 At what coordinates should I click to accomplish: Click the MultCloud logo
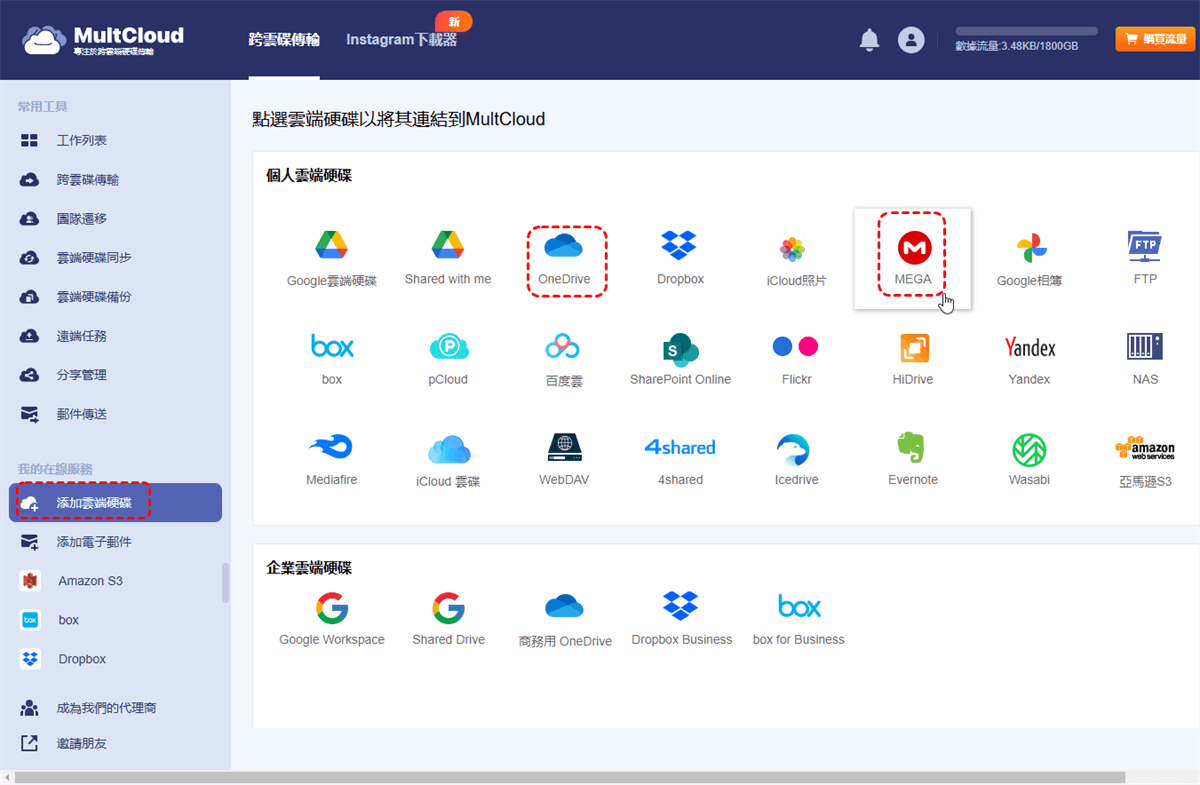pyautogui.click(x=104, y=40)
